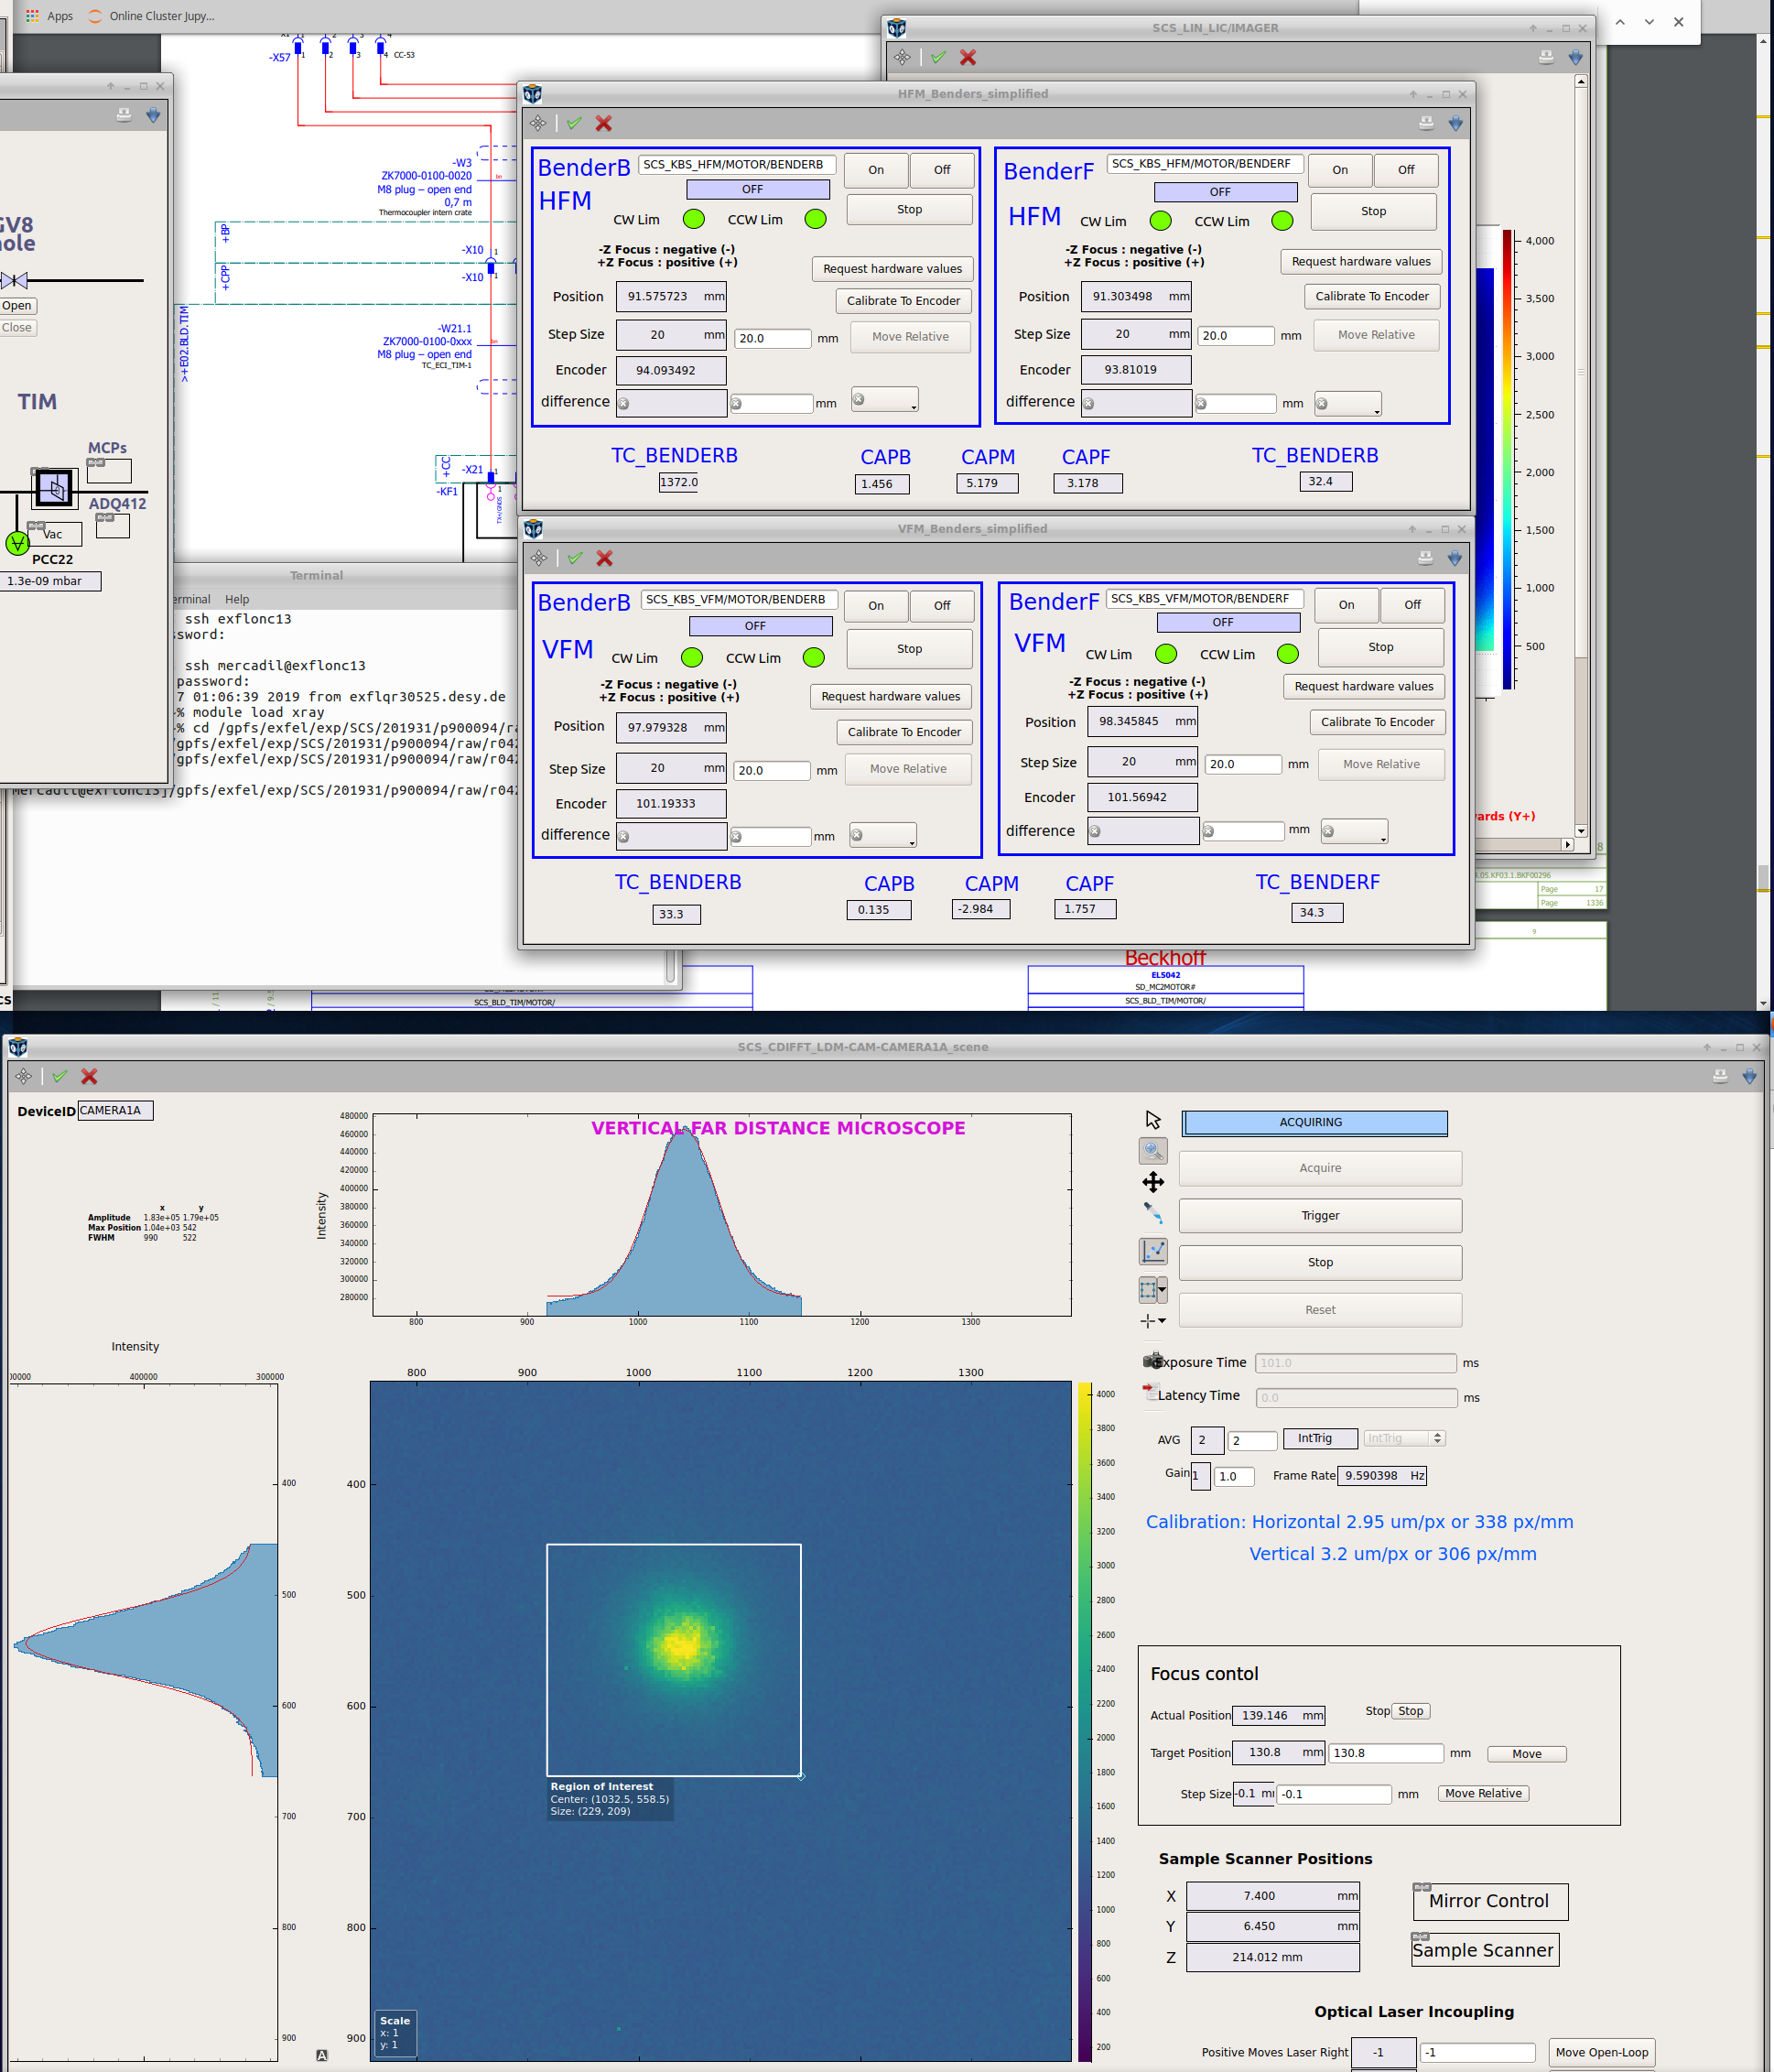Discard changes with red X in VFM_Benders window
This screenshot has width=1774, height=2072.
point(605,558)
